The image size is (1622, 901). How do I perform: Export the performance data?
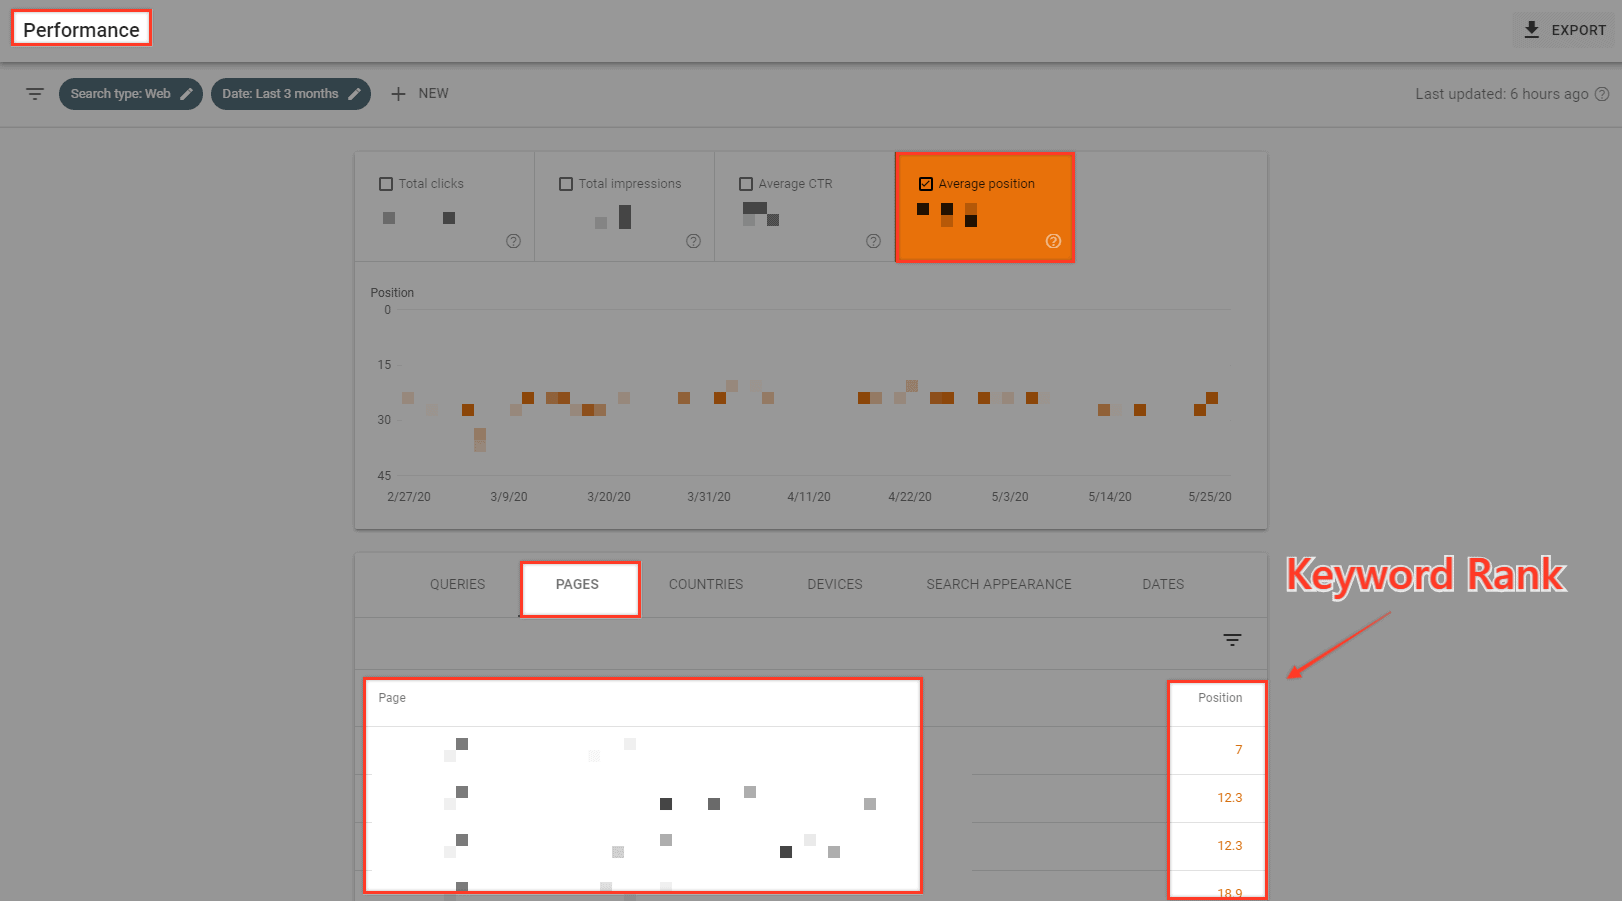(1564, 30)
